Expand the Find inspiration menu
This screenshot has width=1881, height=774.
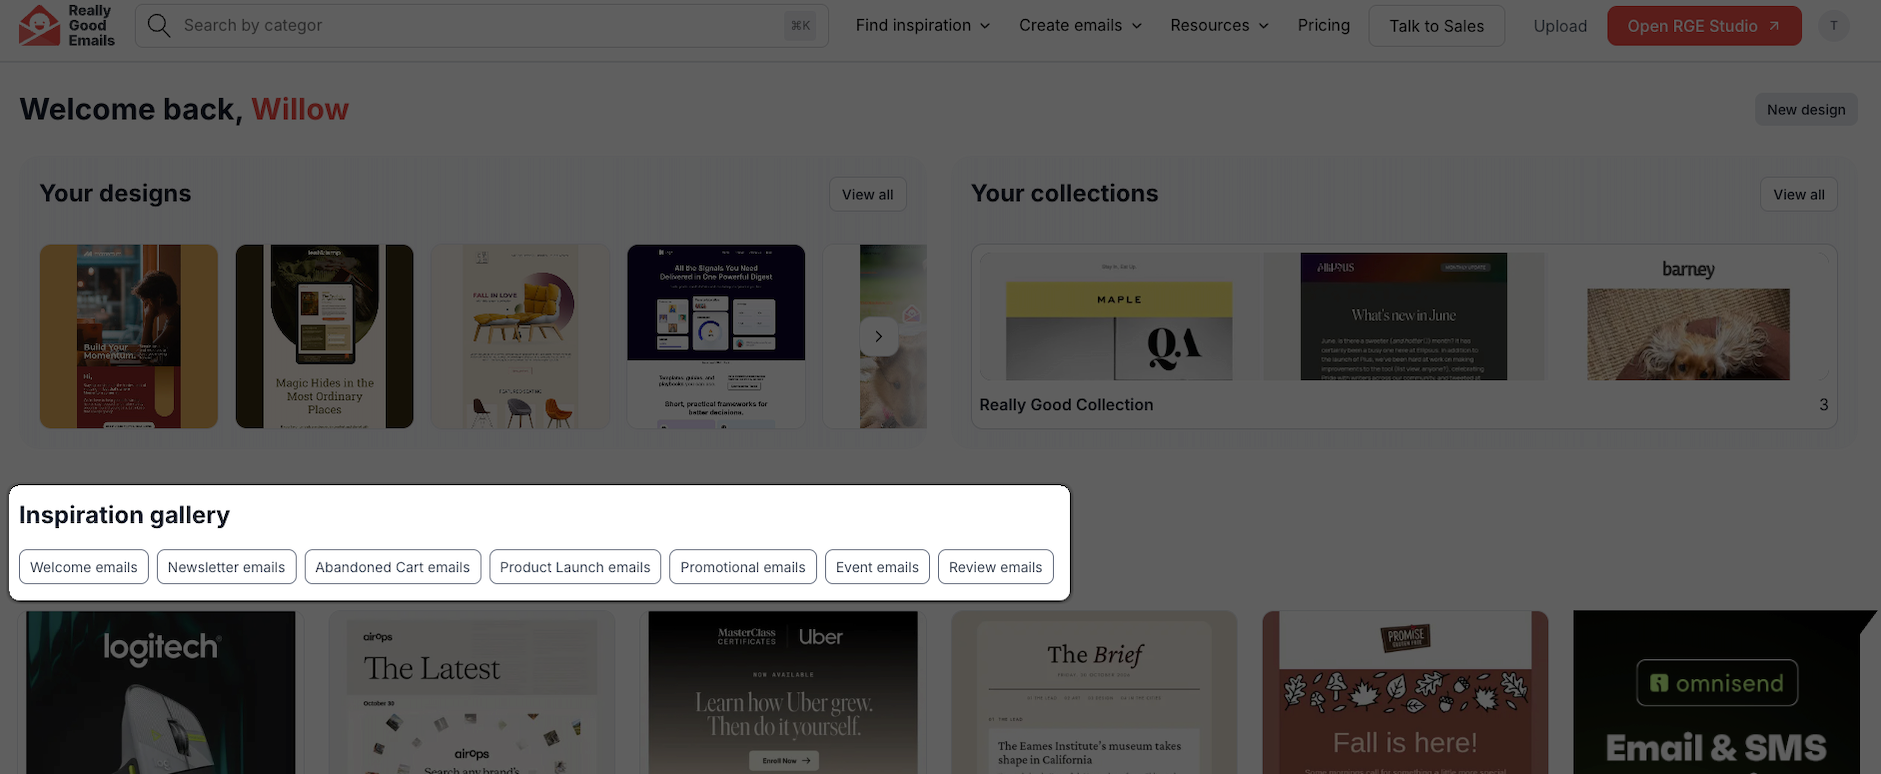pos(923,25)
